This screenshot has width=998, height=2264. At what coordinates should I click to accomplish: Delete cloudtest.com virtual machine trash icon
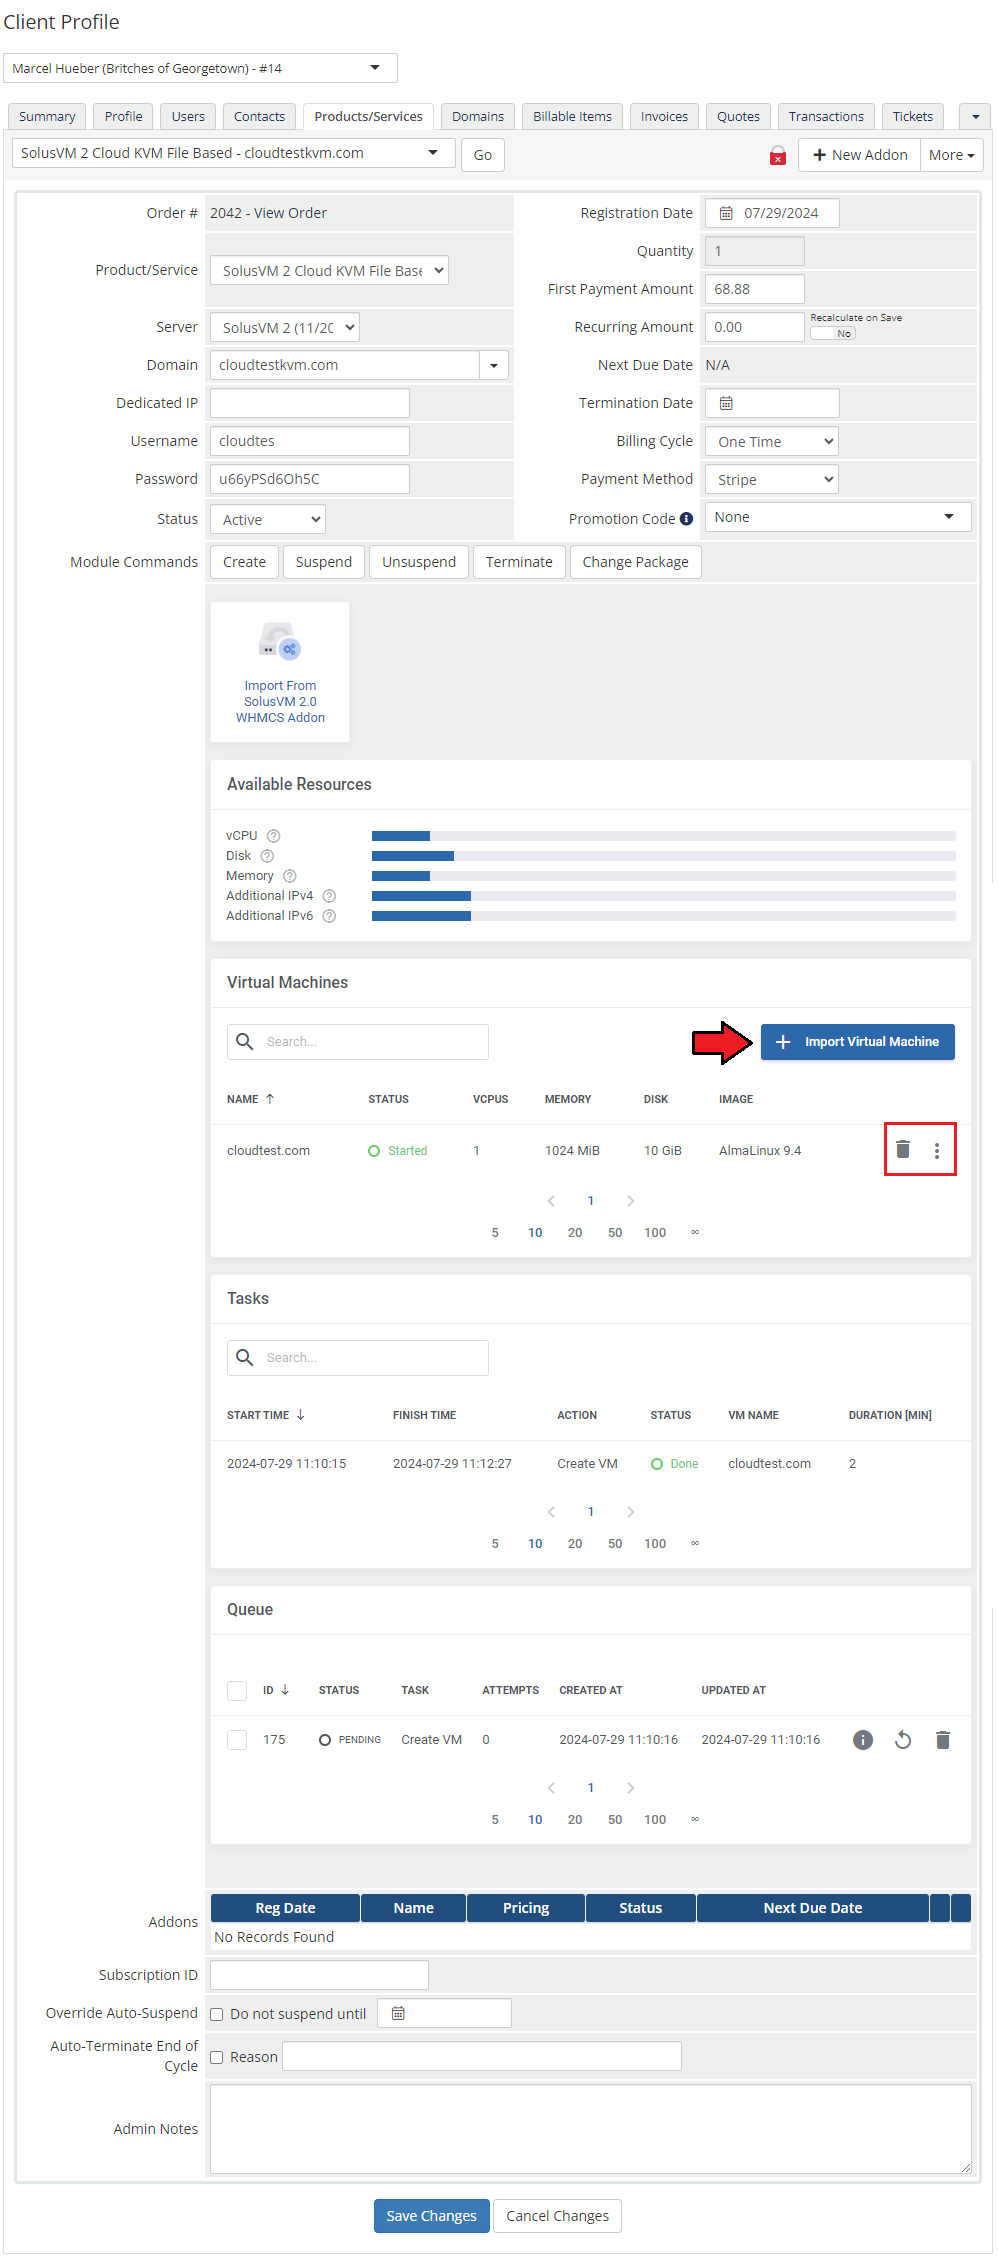click(x=903, y=1150)
